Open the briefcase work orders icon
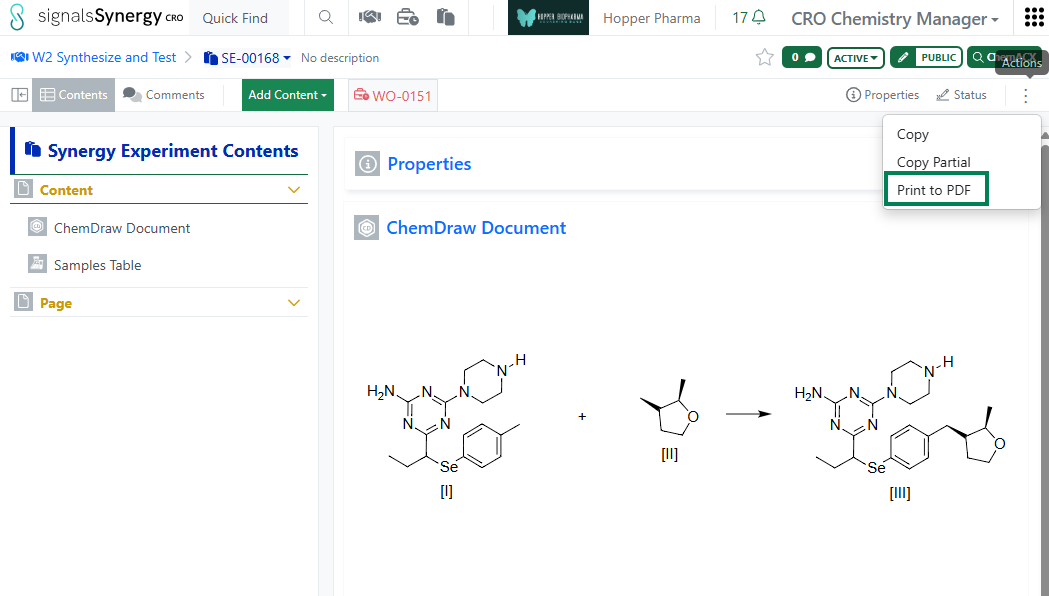Image resolution: width=1049 pixels, height=596 pixels. coord(407,17)
